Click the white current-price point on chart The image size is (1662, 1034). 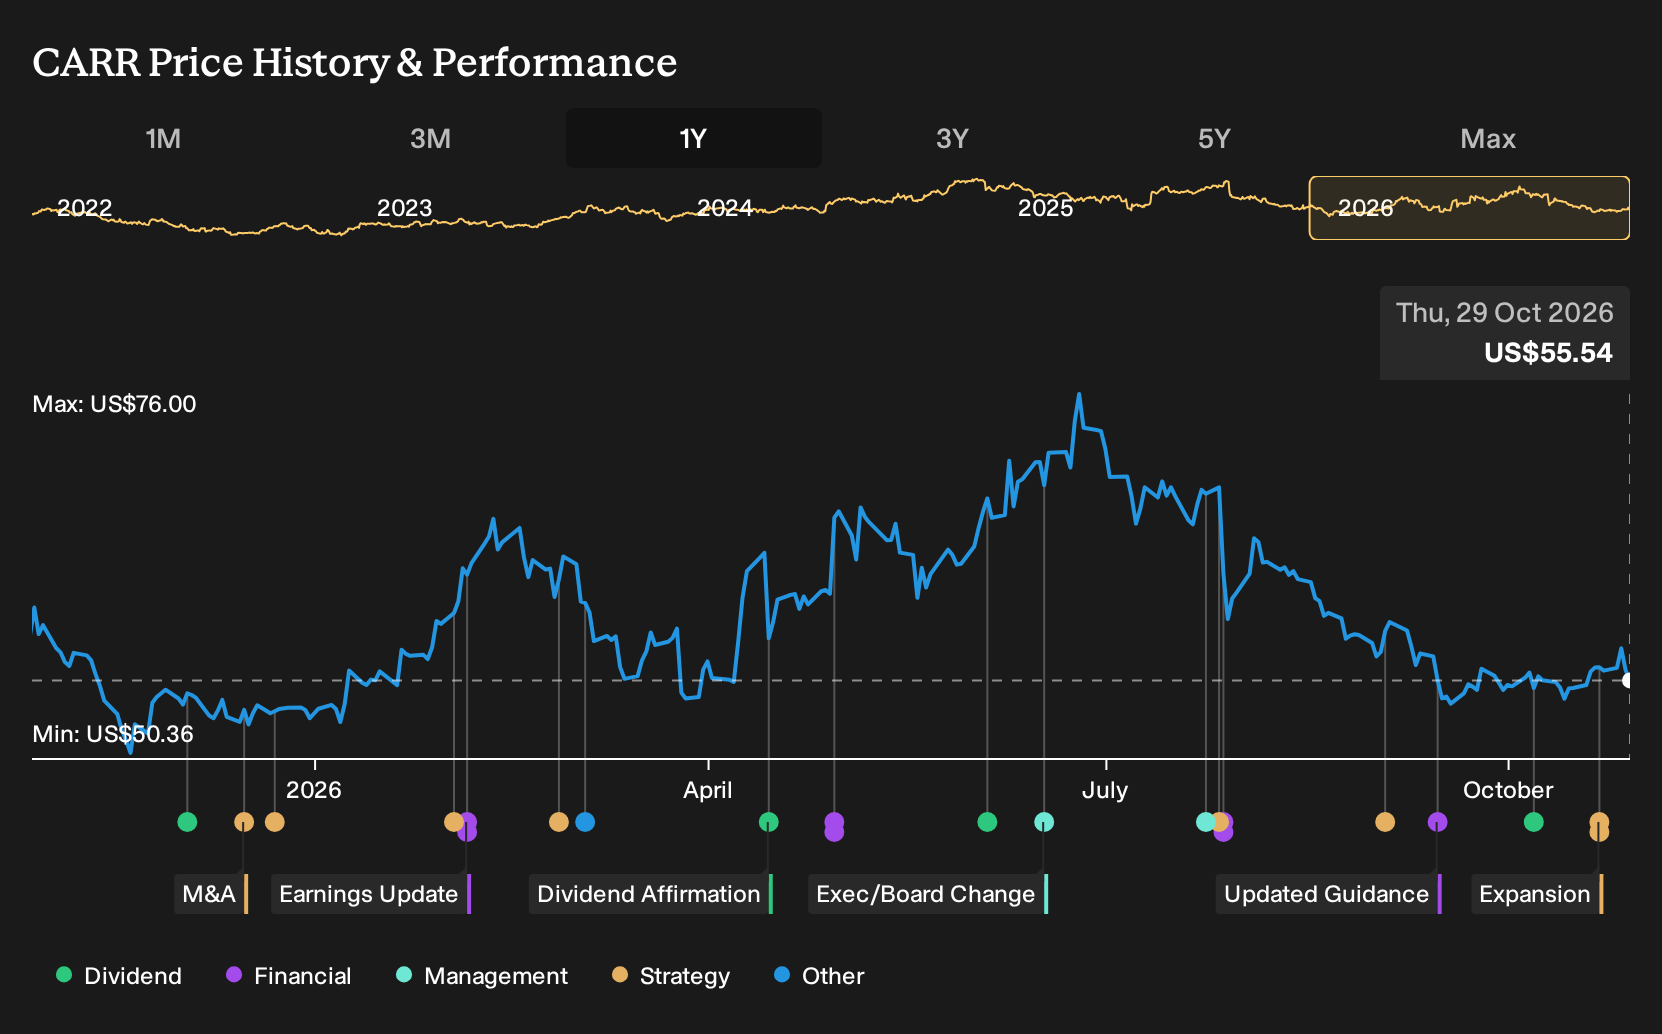pyautogui.click(x=1628, y=681)
